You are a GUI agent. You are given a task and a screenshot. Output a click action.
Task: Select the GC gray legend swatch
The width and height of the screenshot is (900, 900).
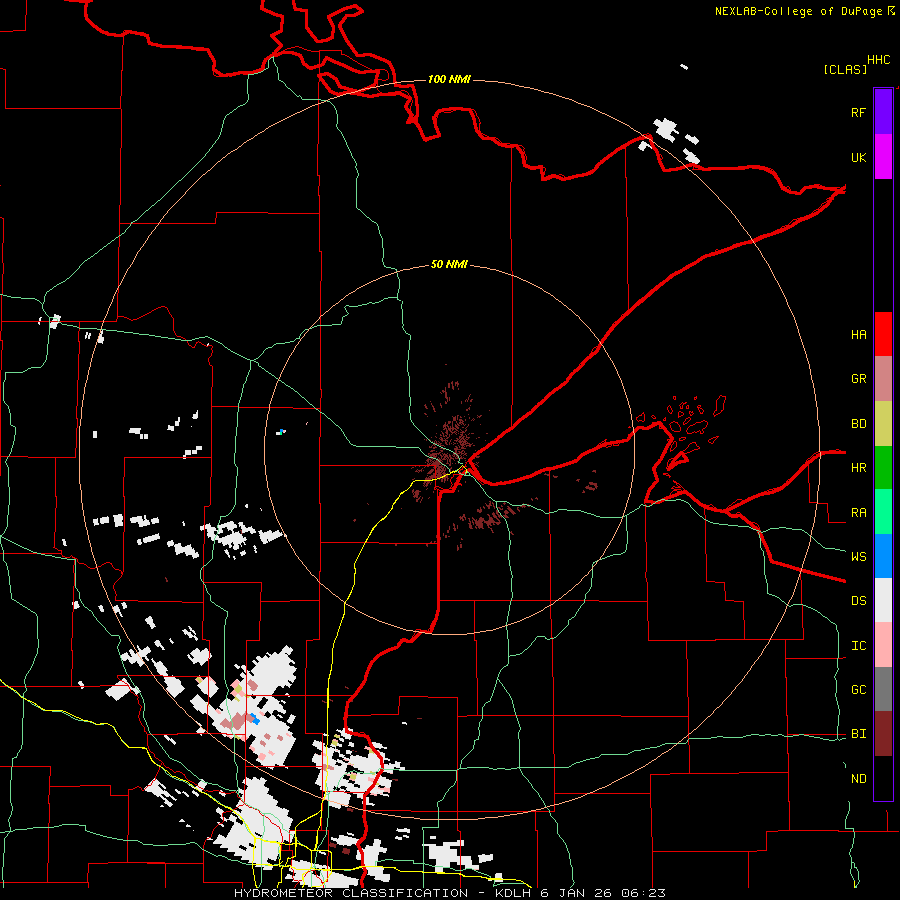pyautogui.click(x=883, y=689)
